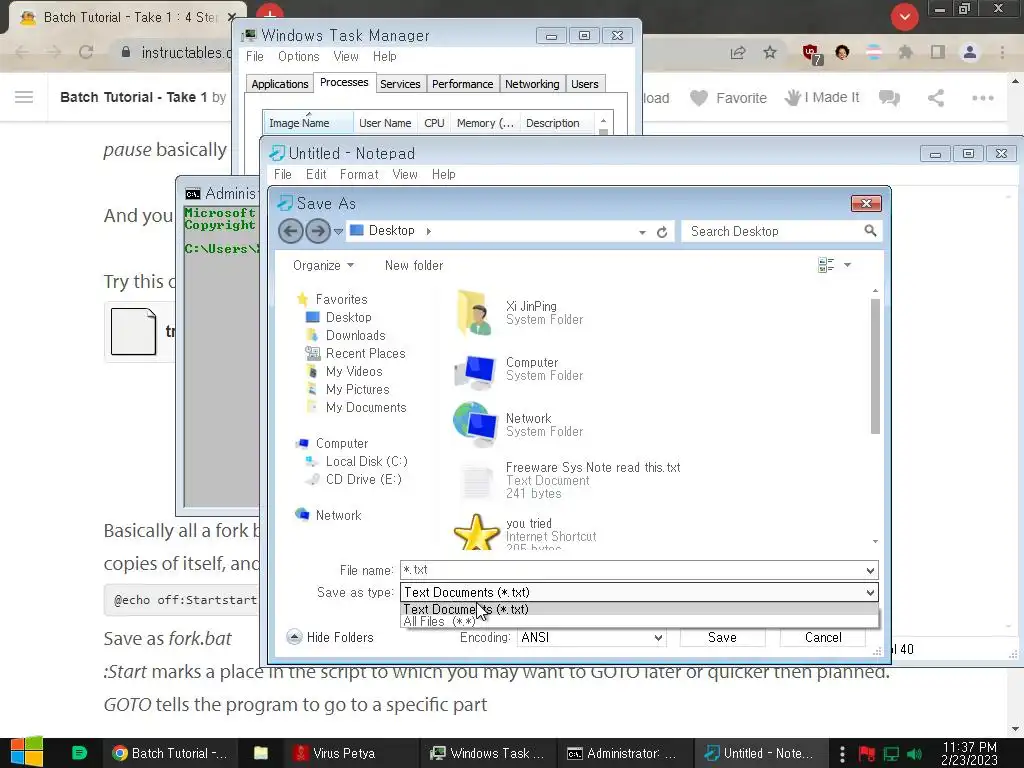Open recent locations dropdown beside Forward arrow

click(338, 231)
